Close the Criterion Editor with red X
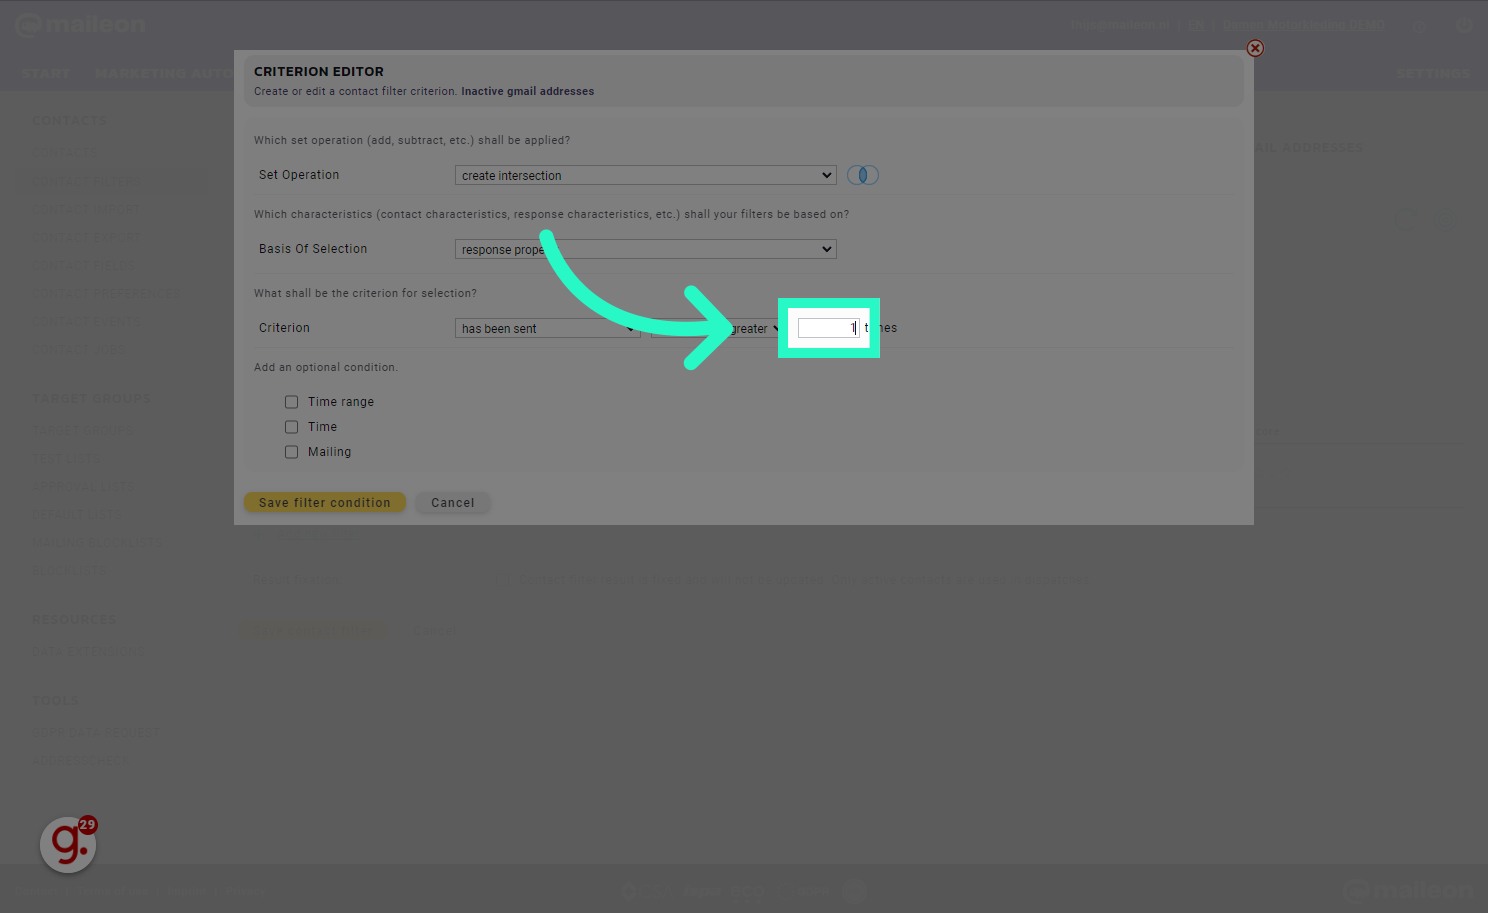1488x913 pixels. click(1255, 48)
